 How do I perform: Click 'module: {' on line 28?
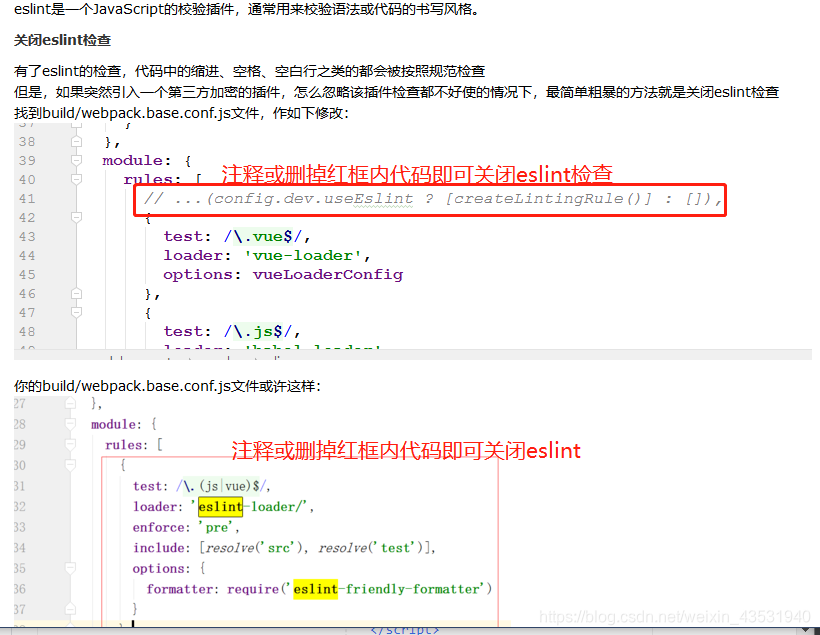pyautogui.click(x=124, y=424)
